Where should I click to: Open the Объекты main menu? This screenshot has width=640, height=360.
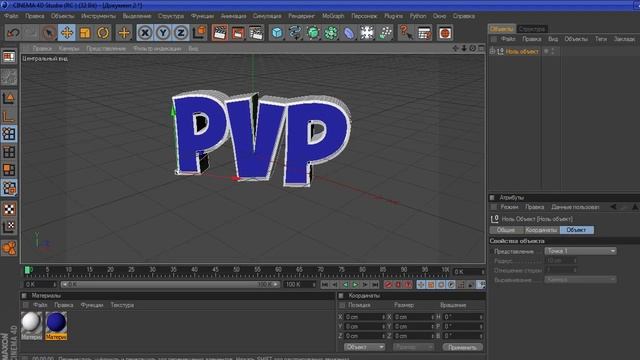[62, 16]
